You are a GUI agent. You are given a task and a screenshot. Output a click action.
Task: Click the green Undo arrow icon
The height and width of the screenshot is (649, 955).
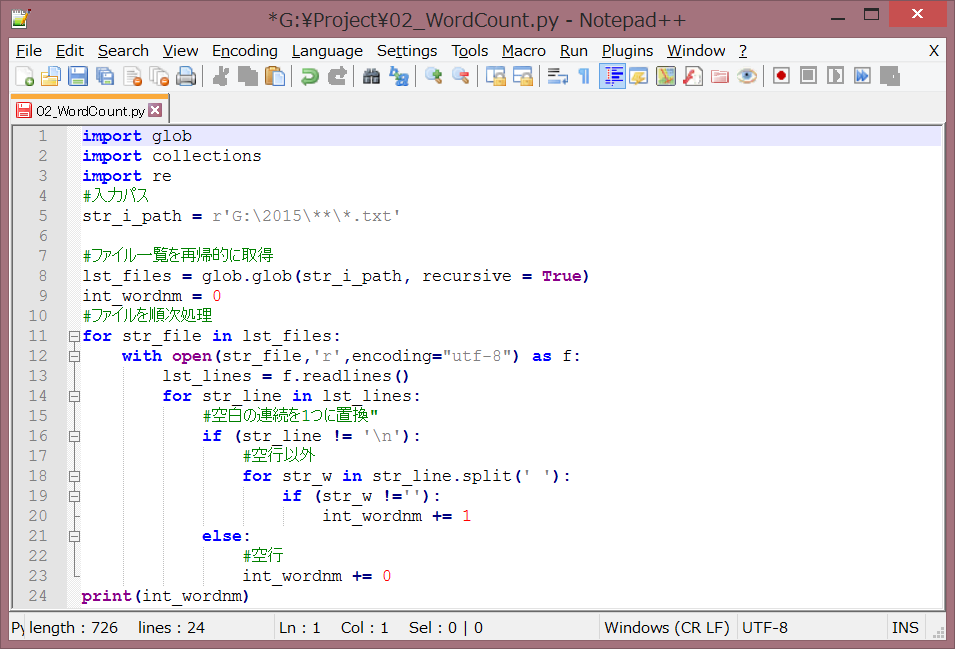[x=309, y=77]
